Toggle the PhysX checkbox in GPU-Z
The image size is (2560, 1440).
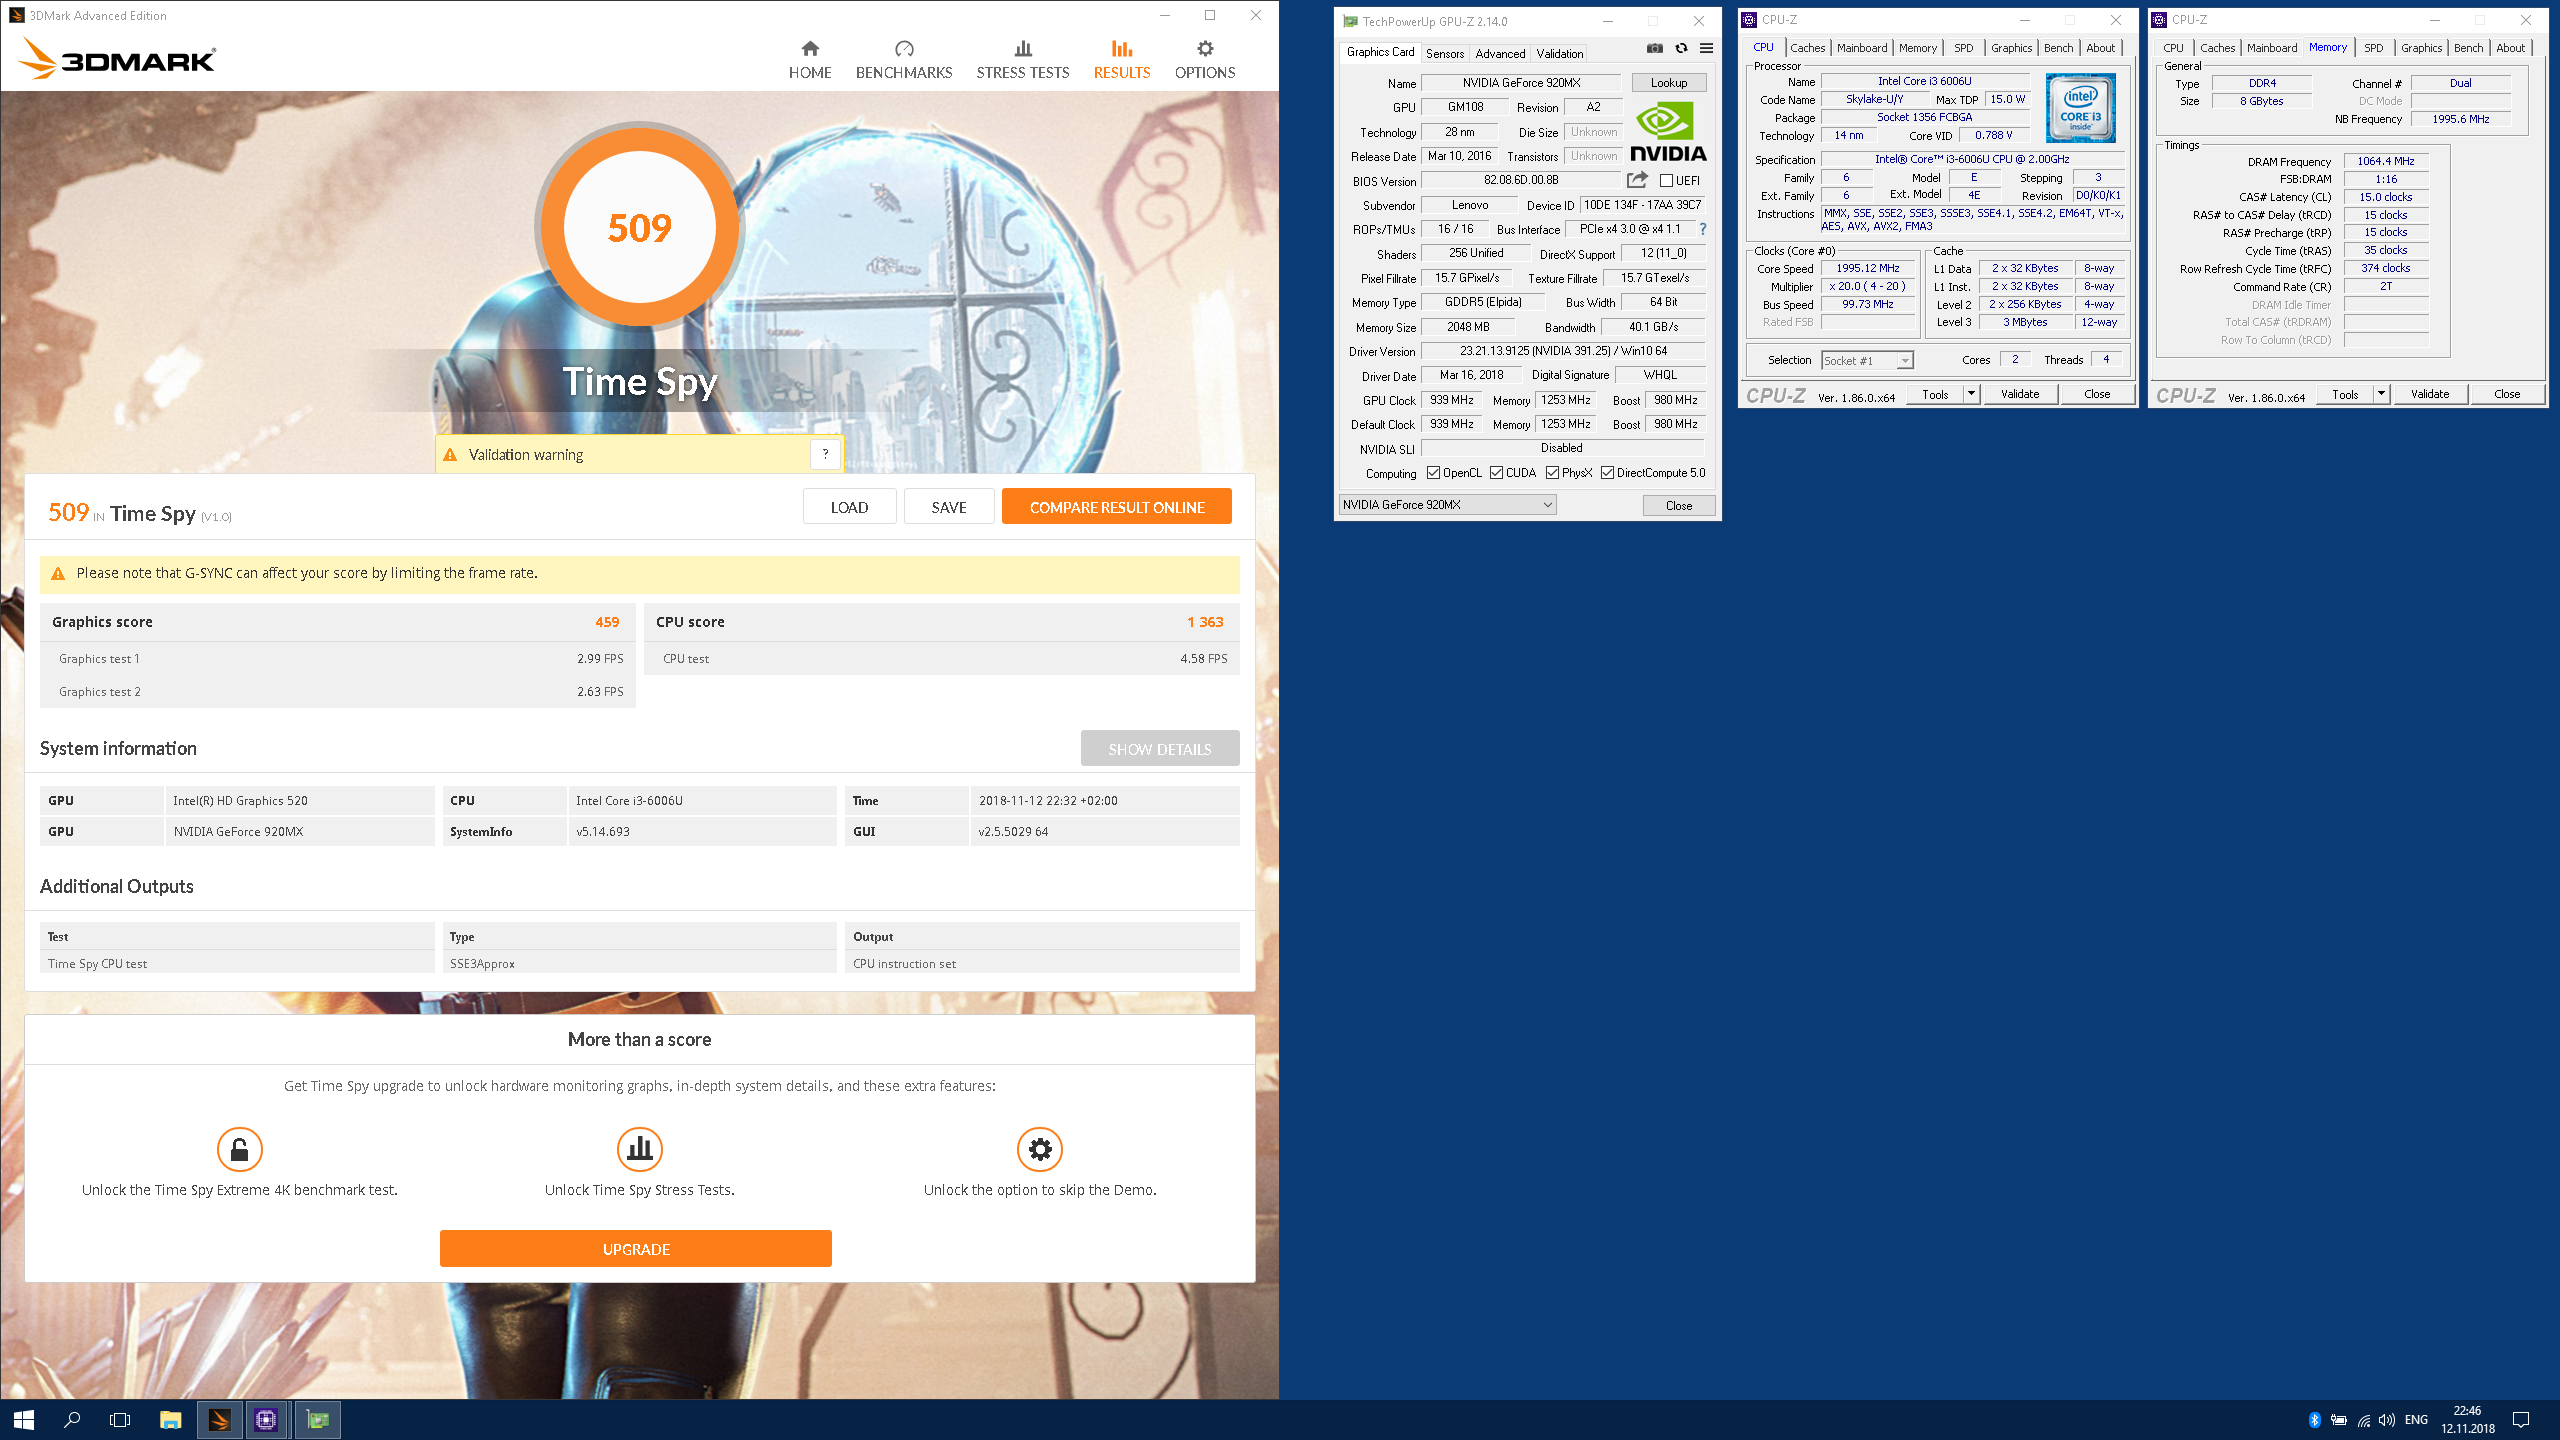(x=1552, y=473)
